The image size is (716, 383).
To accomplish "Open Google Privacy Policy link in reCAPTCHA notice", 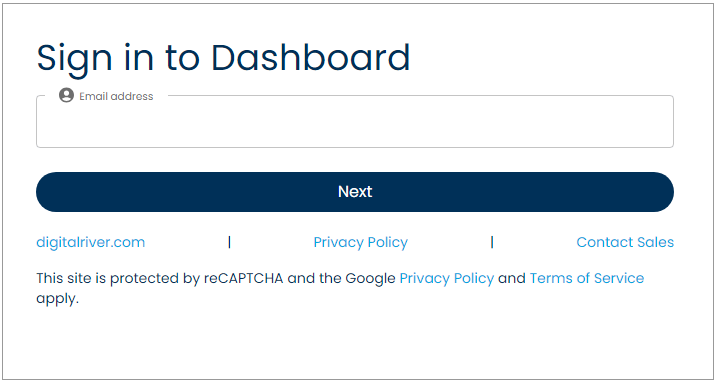I will point(447,278).
